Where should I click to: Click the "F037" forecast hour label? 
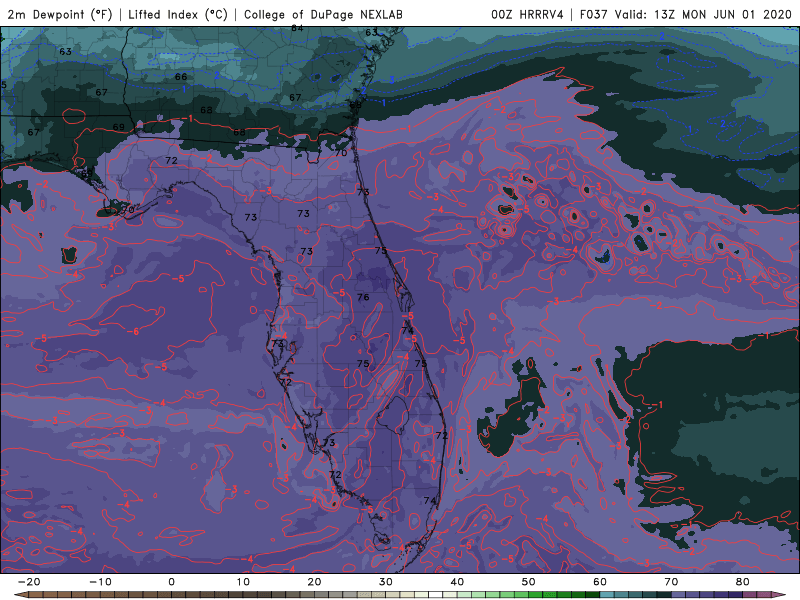point(594,15)
